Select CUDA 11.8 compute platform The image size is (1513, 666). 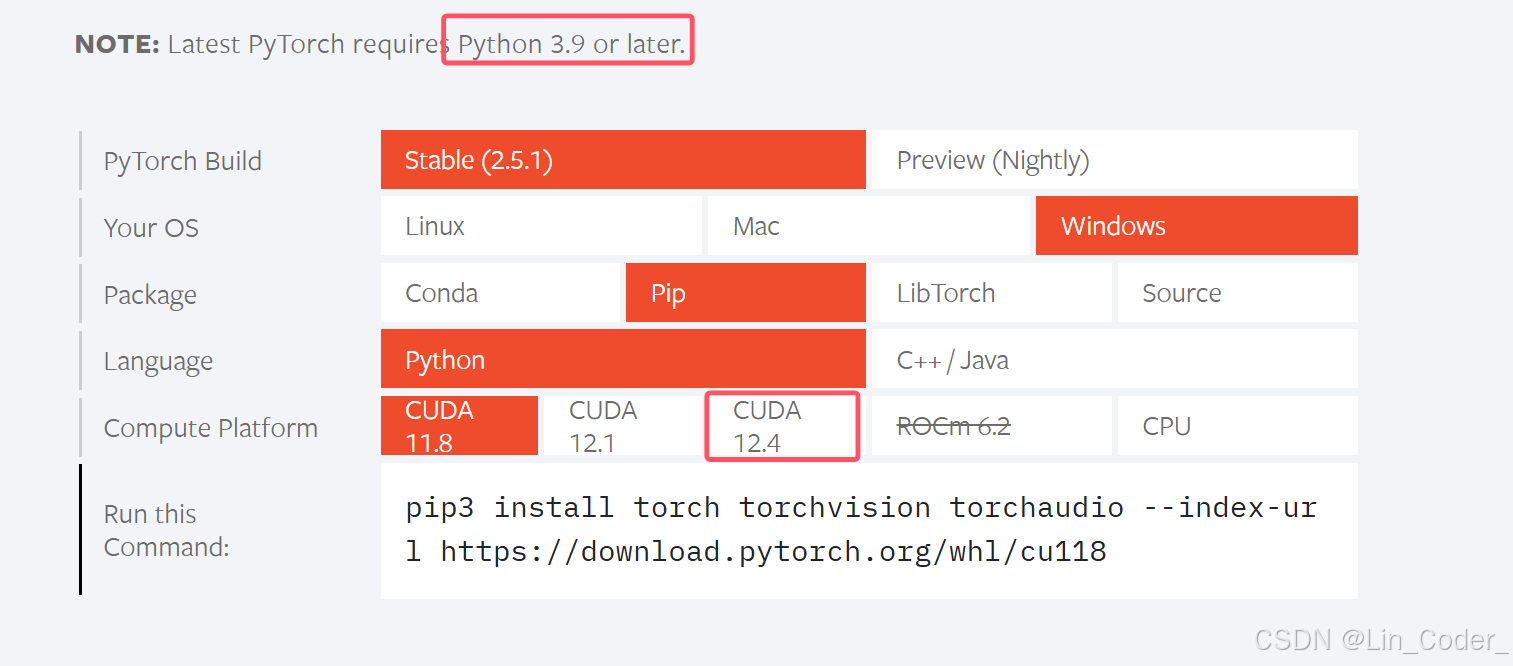(459, 426)
